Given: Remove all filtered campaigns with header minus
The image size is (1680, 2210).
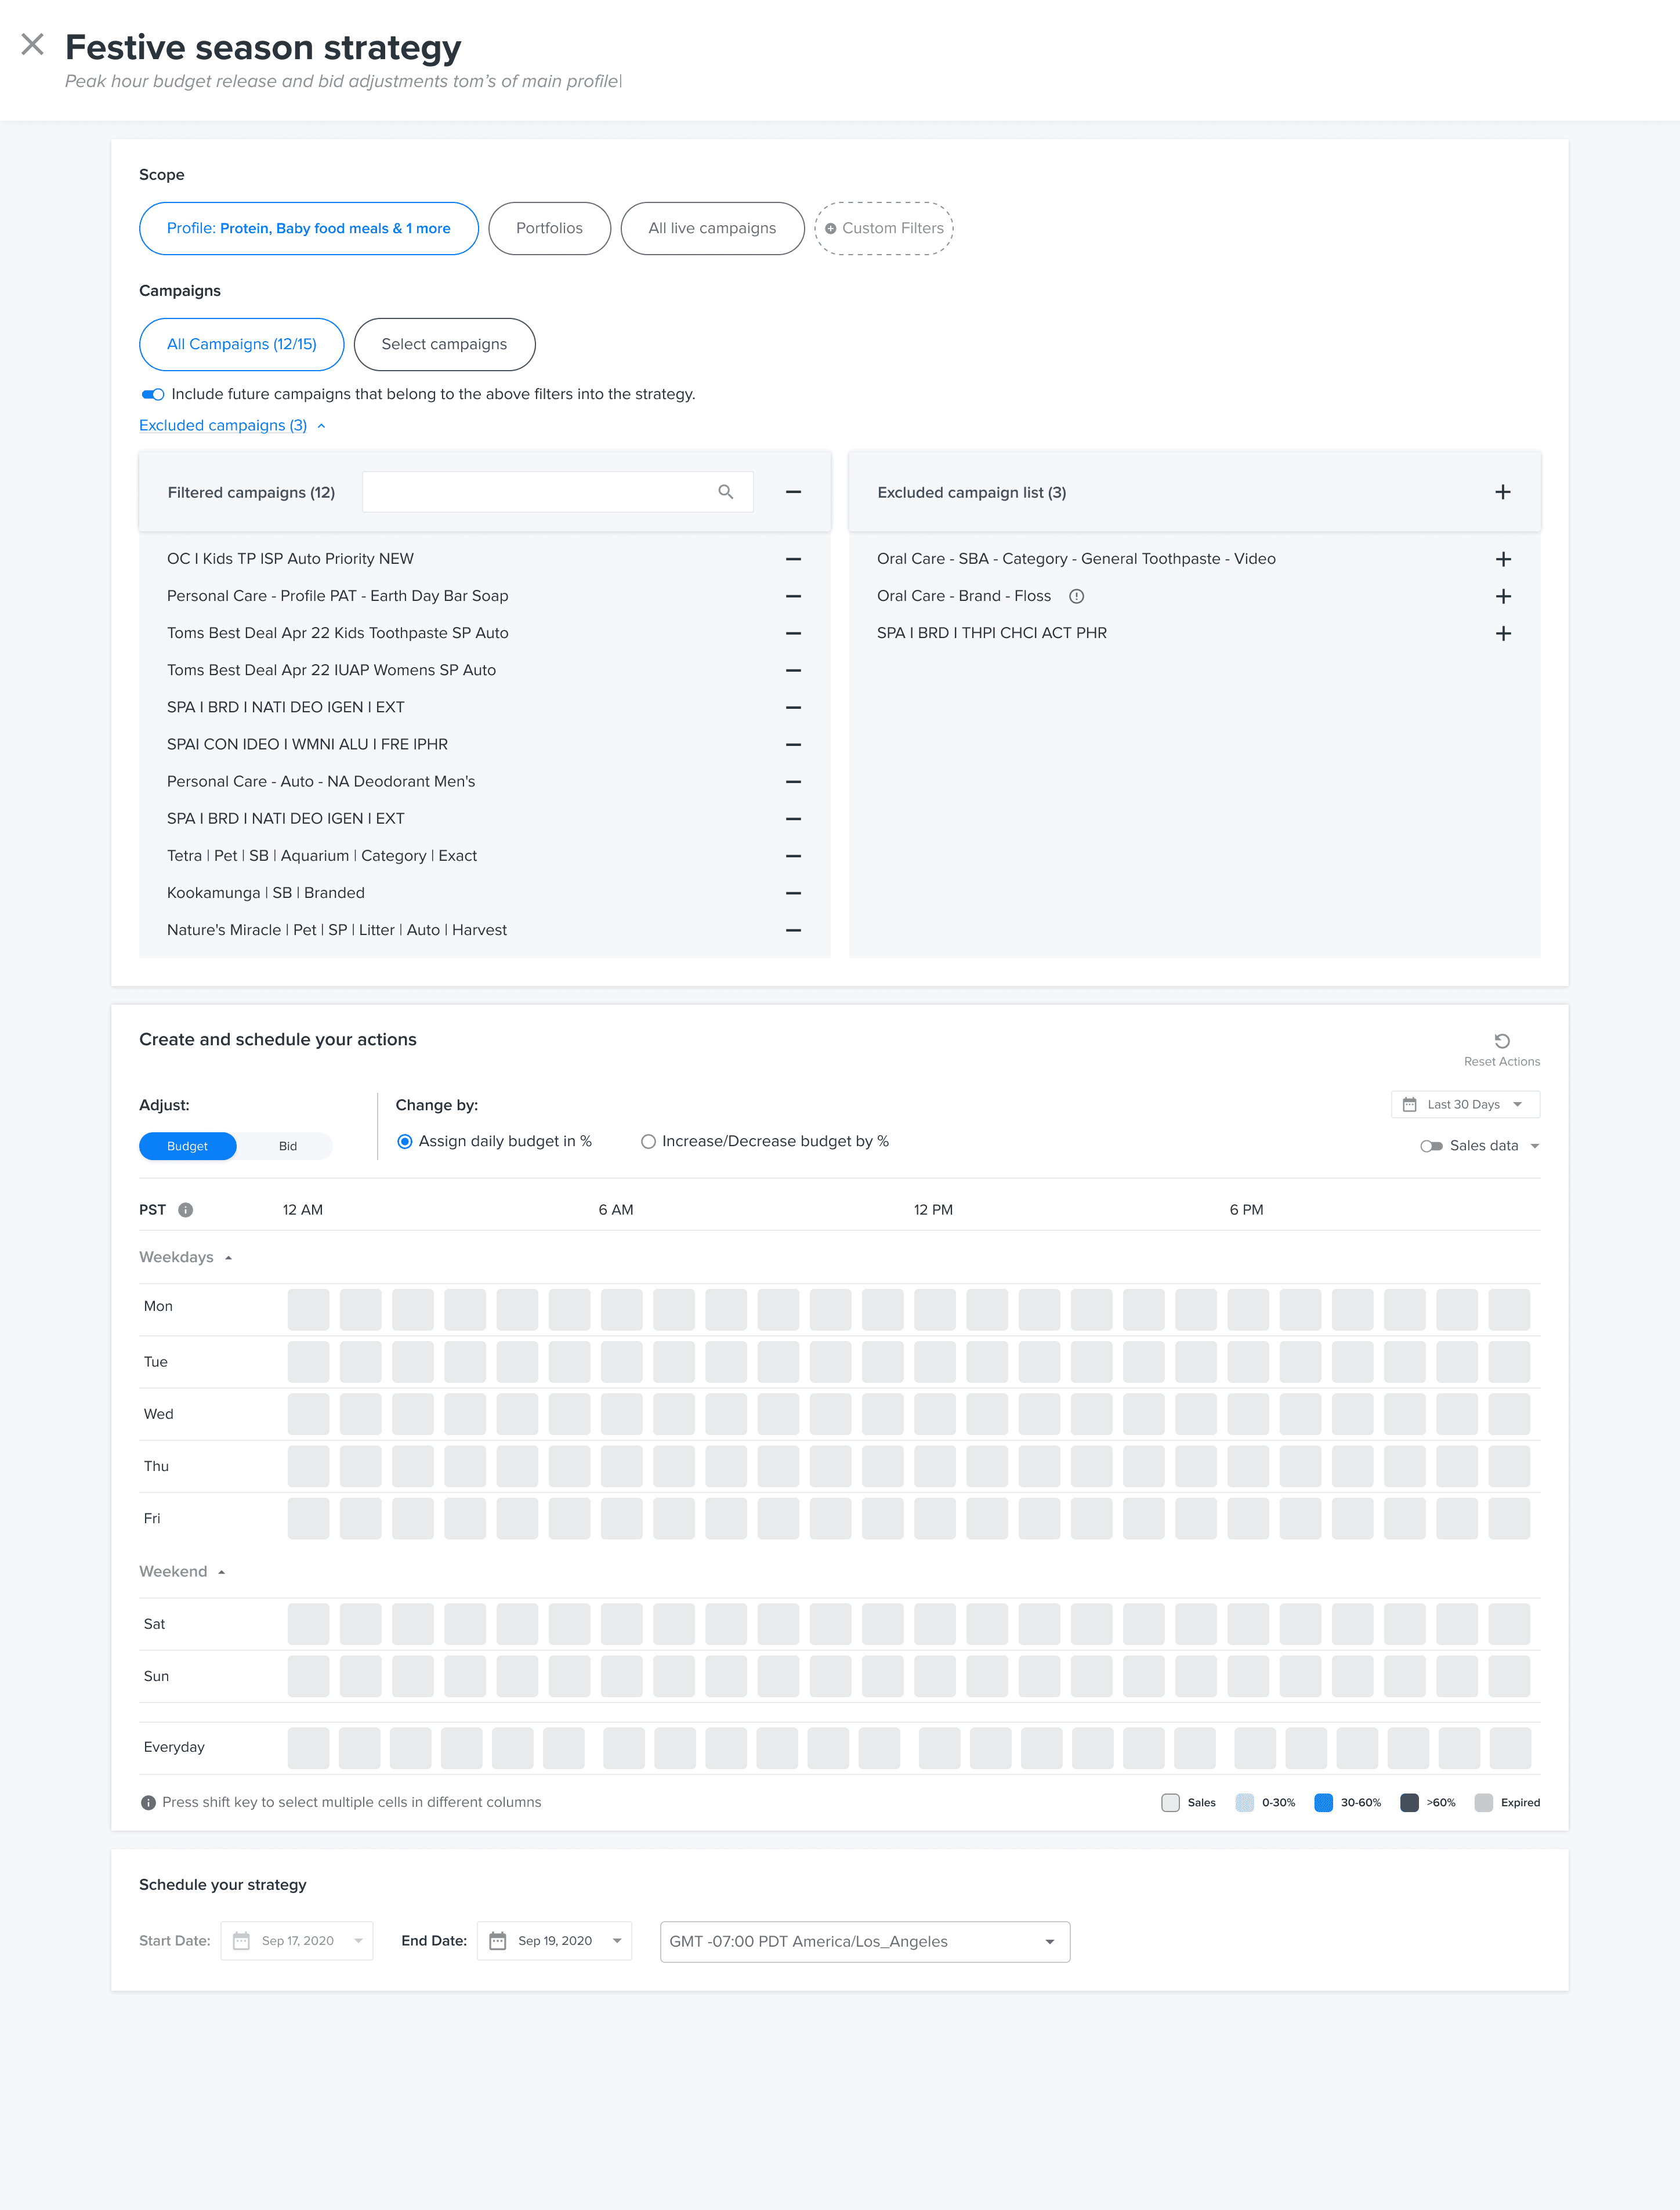Looking at the screenshot, I should (793, 492).
